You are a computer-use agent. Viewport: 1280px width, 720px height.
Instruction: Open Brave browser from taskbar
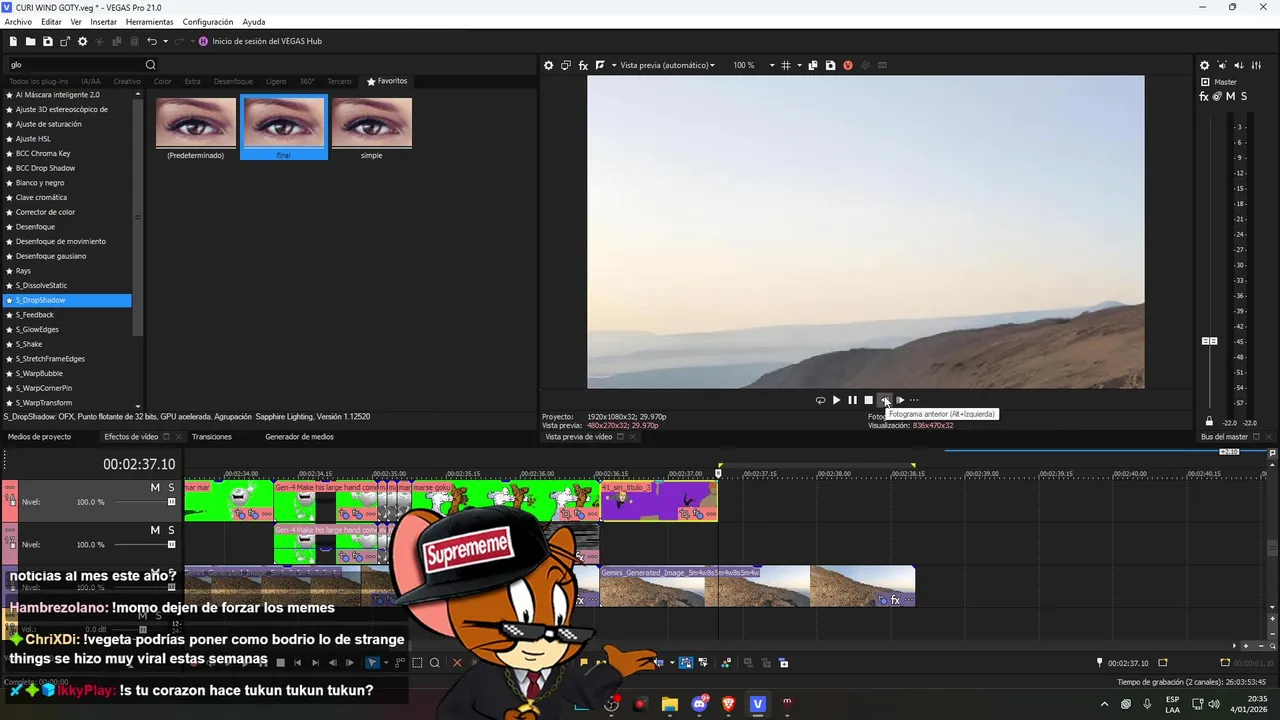pyautogui.click(x=728, y=704)
